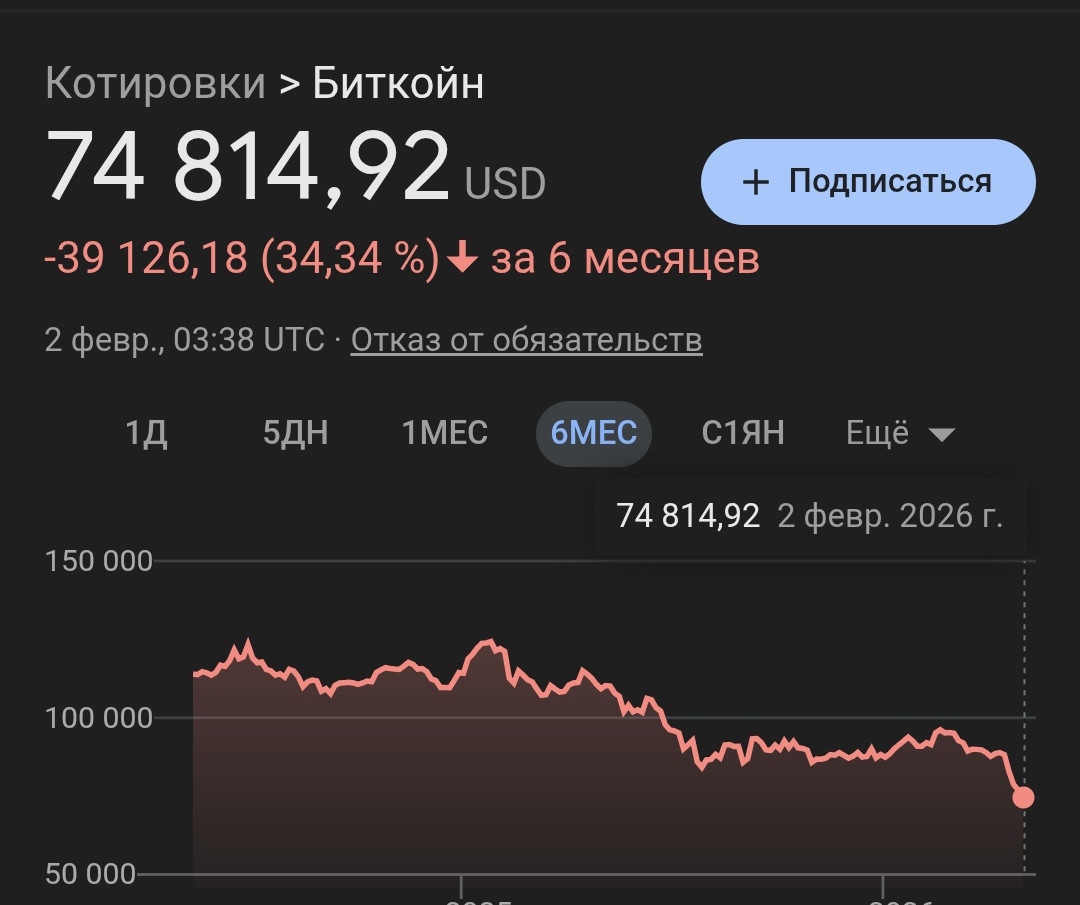This screenshot has height=905, width=1080.
Task: Click the large 74 814,92 headline price
Action: (x=248, y=165)
